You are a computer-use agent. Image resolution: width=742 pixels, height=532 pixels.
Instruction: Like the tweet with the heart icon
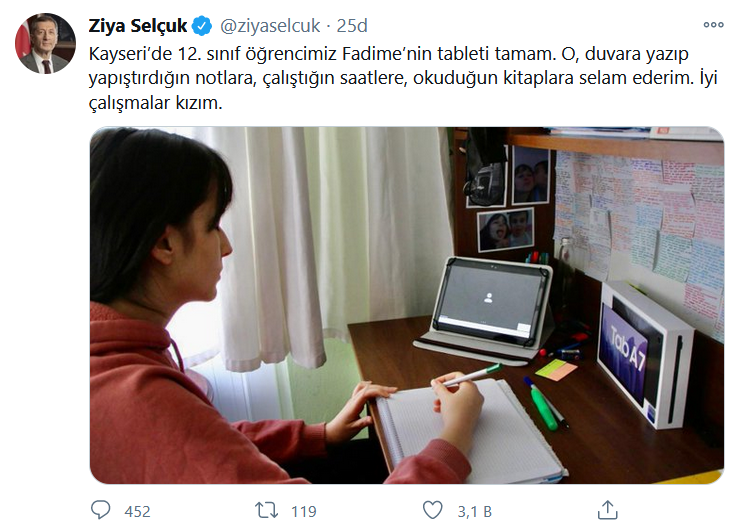coord(433,510)
